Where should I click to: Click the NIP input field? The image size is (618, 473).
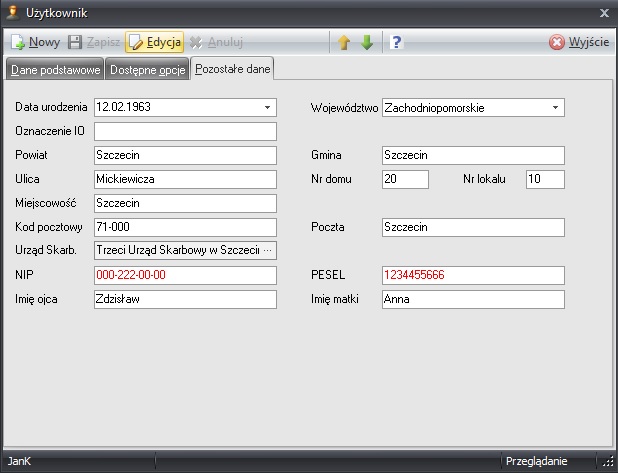click(x=184, y=275)
